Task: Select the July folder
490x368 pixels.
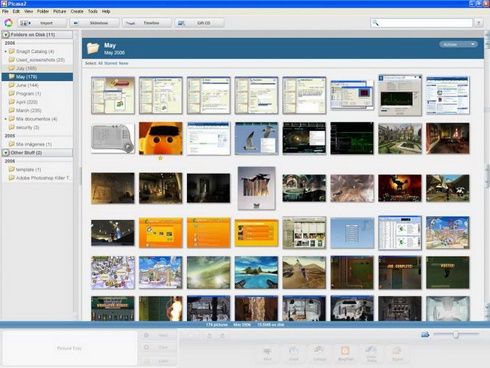Action: [37, 68]
